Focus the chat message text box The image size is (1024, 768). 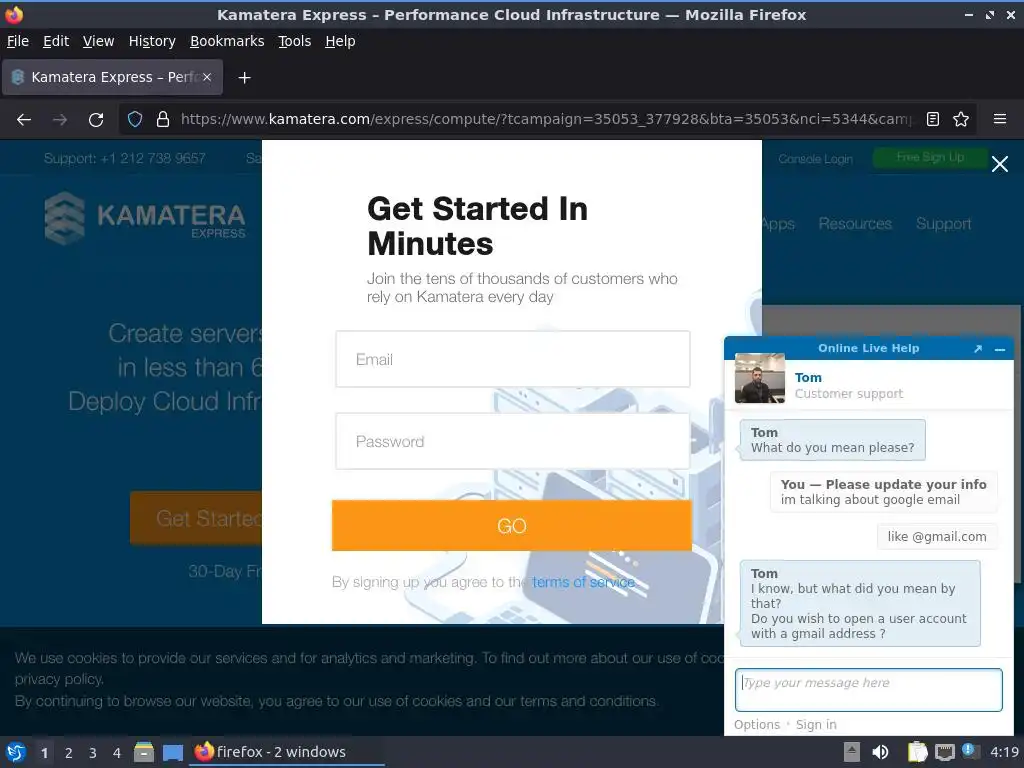click(869, 690)
